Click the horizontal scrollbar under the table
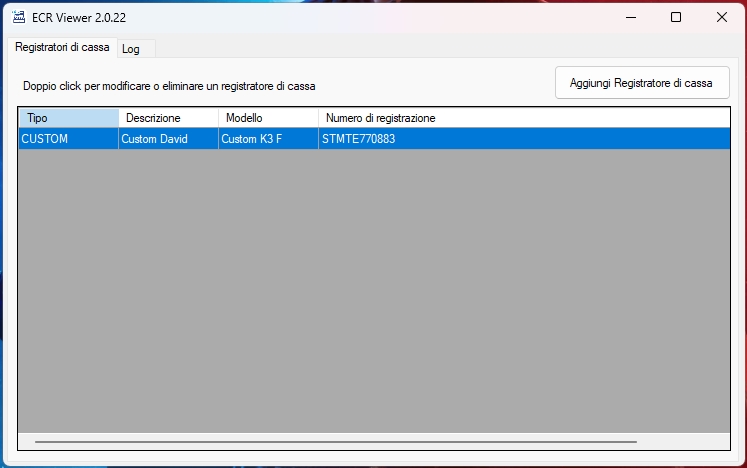This screenshot has width=747, height=468. point(335,442)
